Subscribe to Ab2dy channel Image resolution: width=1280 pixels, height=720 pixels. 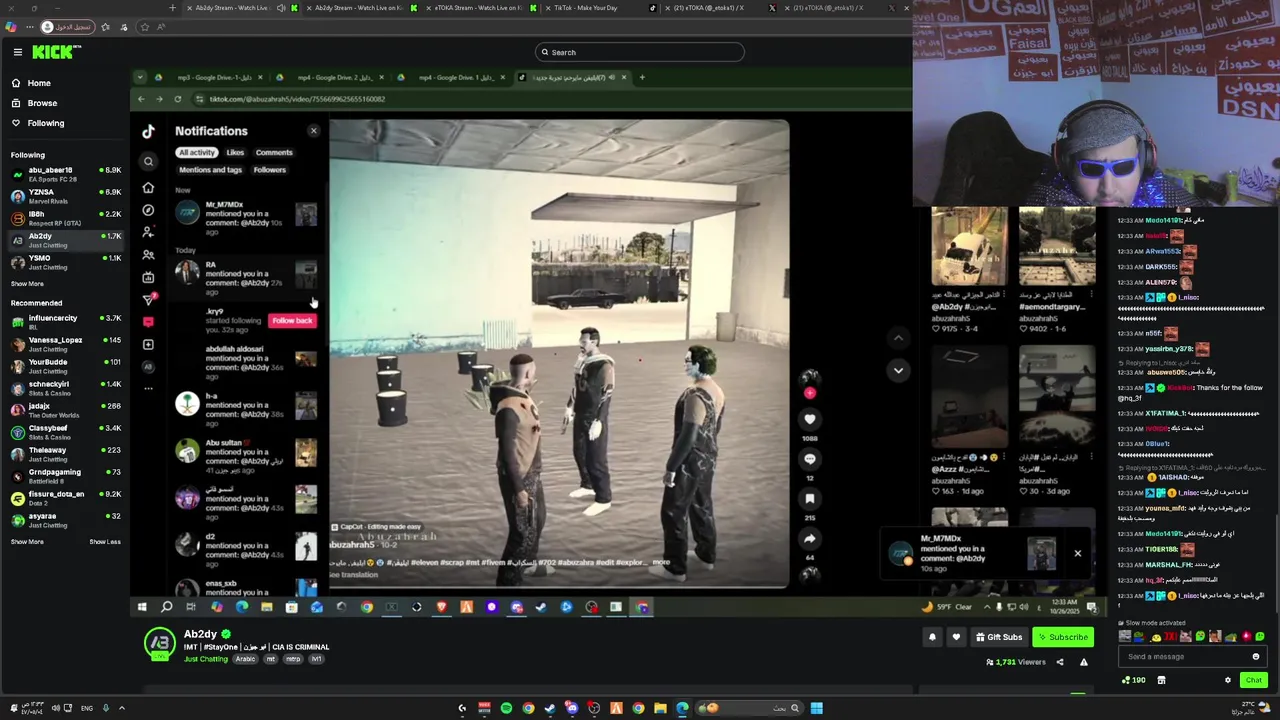[1062, 637]
